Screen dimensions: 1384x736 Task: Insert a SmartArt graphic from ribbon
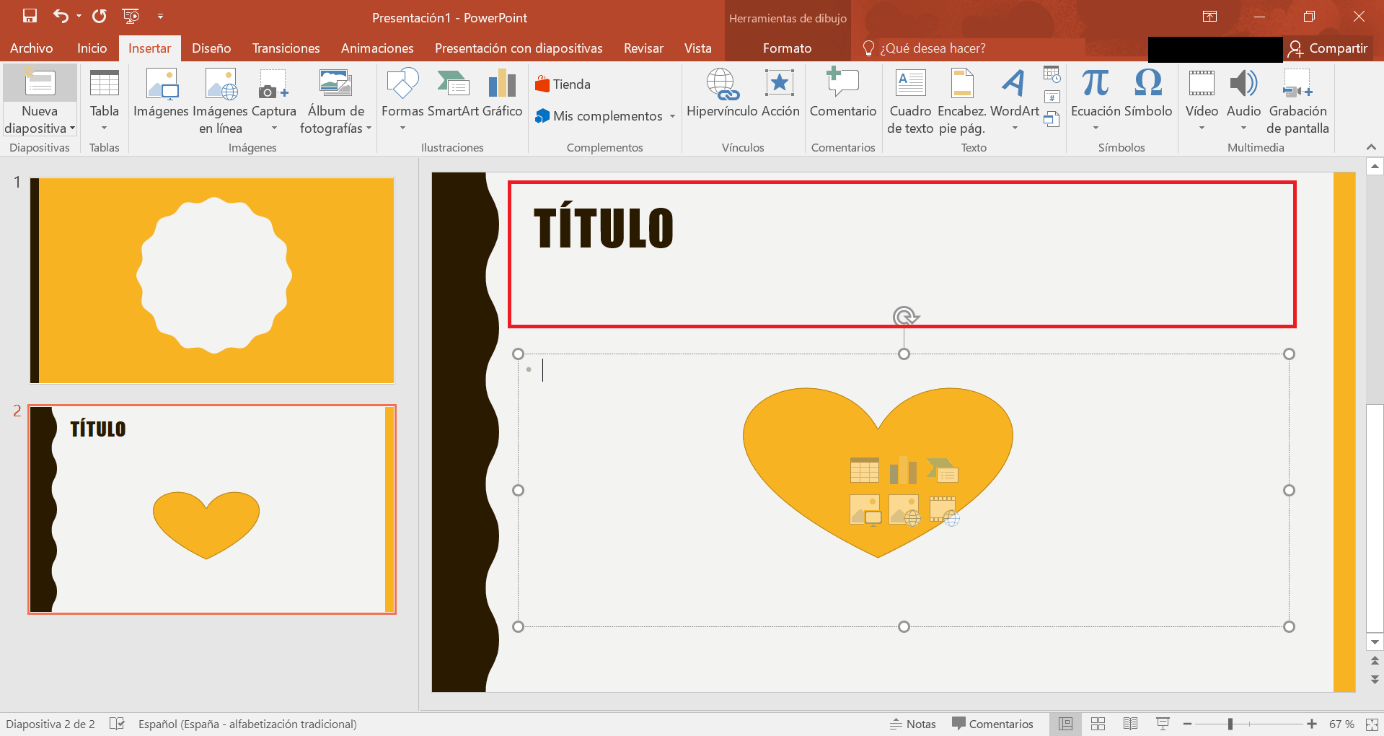pyautogui.click(x=453, y=93)
